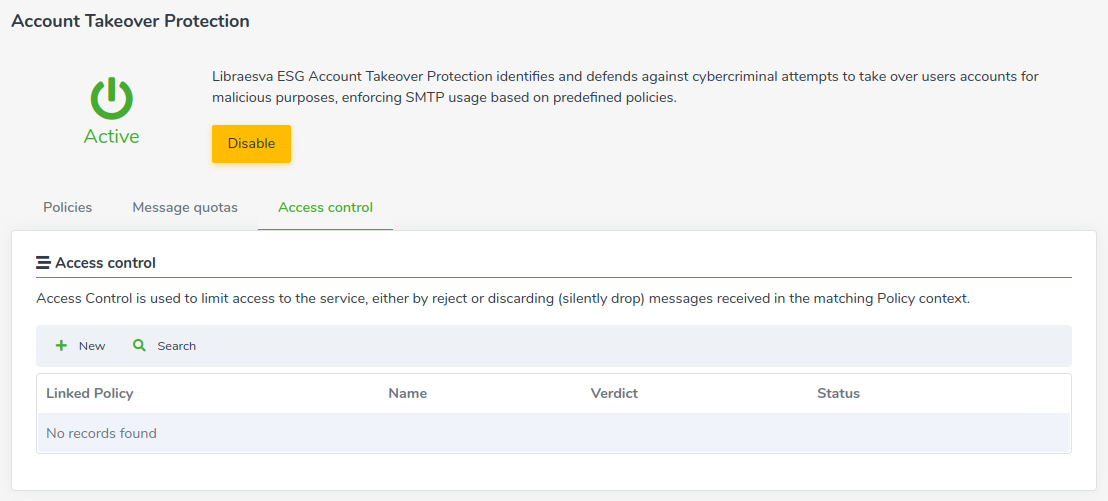Image resolution: width=1108 pixels, height=501 pixels.
Task: Sort by Status column header
Action: tap(839, 394)
